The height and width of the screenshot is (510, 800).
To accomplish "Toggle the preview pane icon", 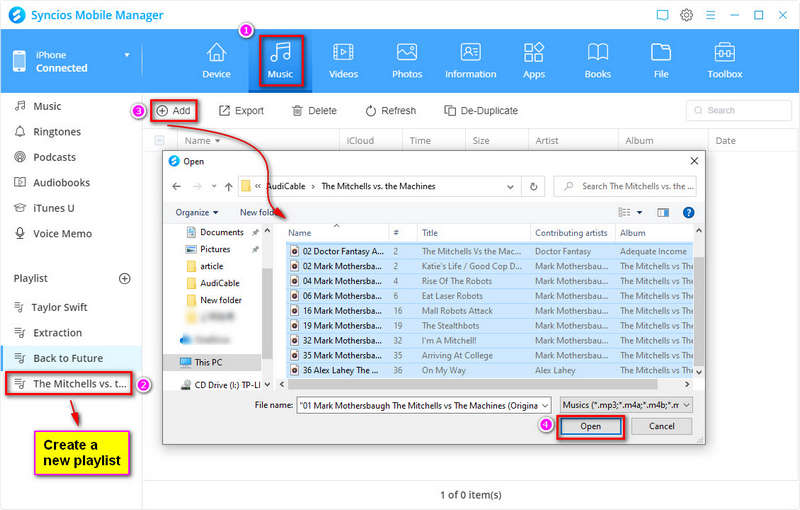I will click(663, 213).
